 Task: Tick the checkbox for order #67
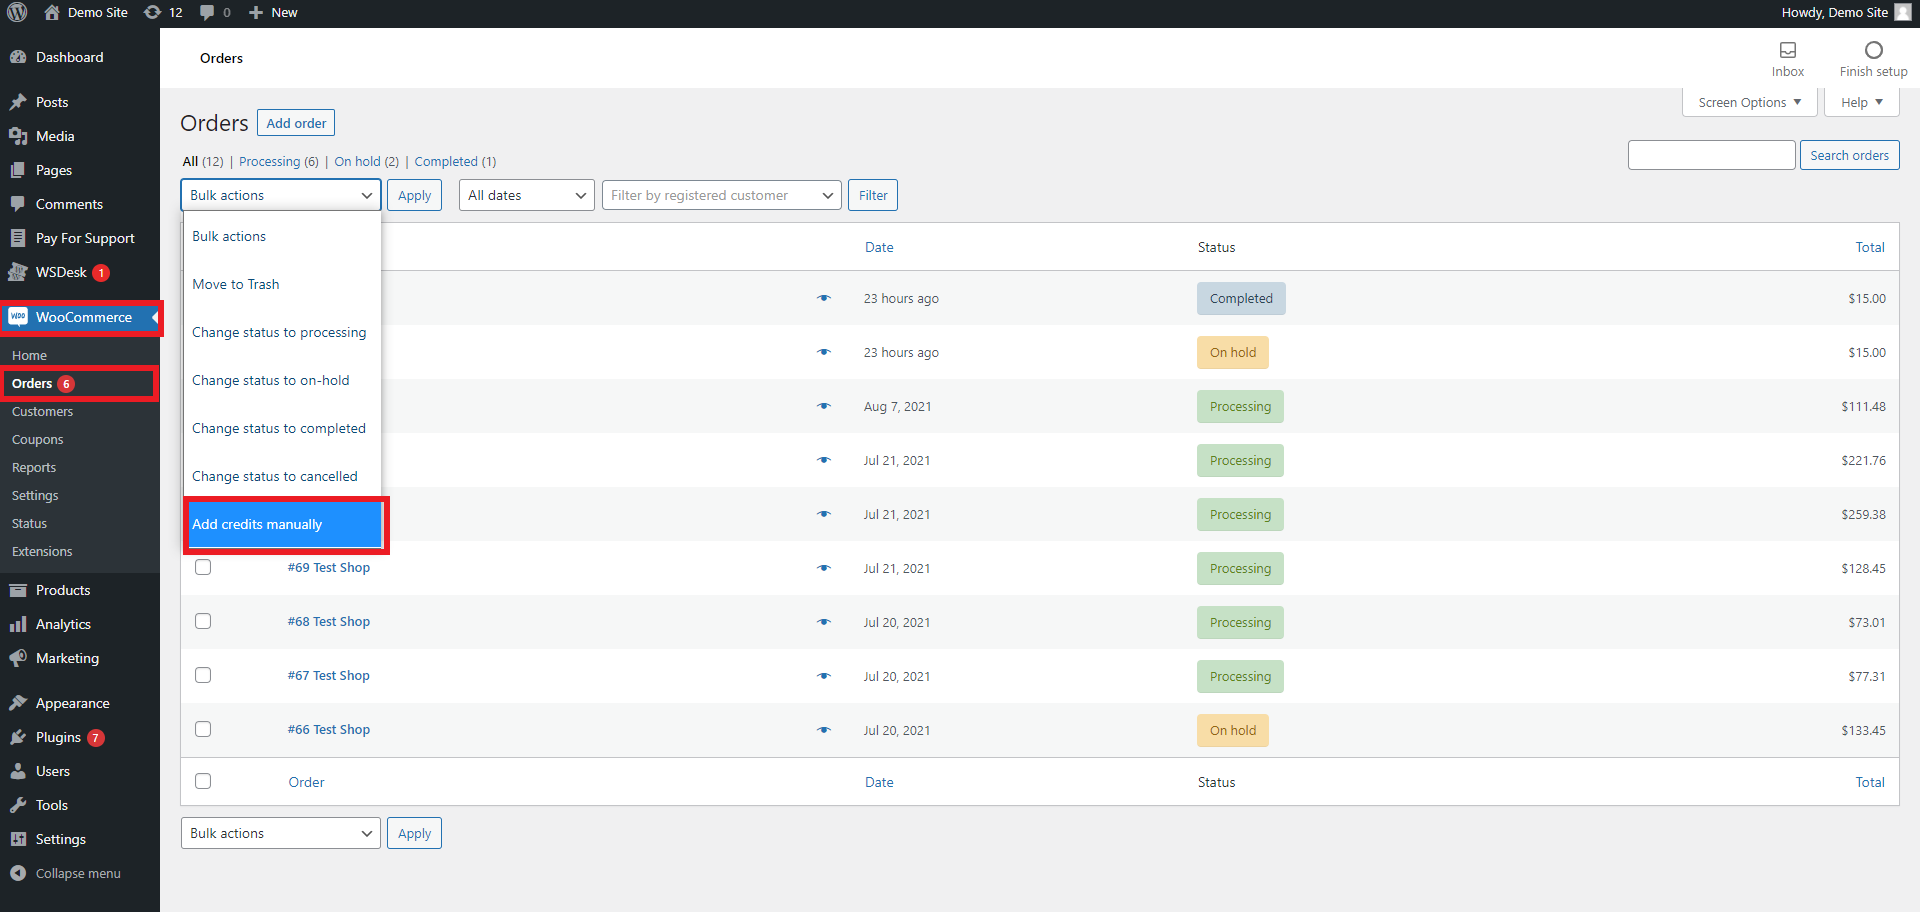203,675
